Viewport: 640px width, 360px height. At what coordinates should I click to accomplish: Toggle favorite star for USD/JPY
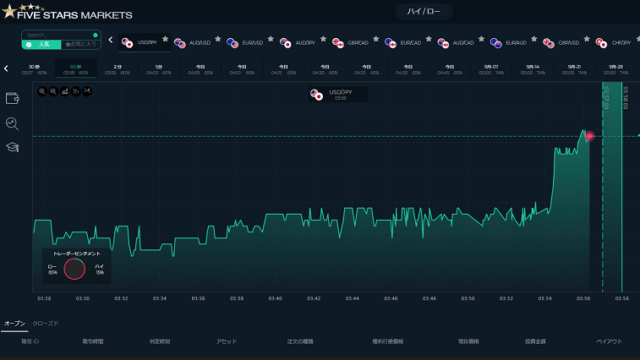[x=165, y=39]
